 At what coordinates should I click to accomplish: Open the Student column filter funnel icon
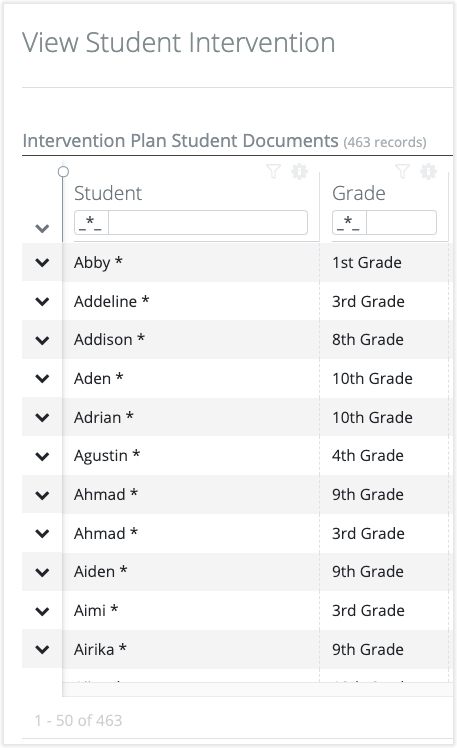273,171
